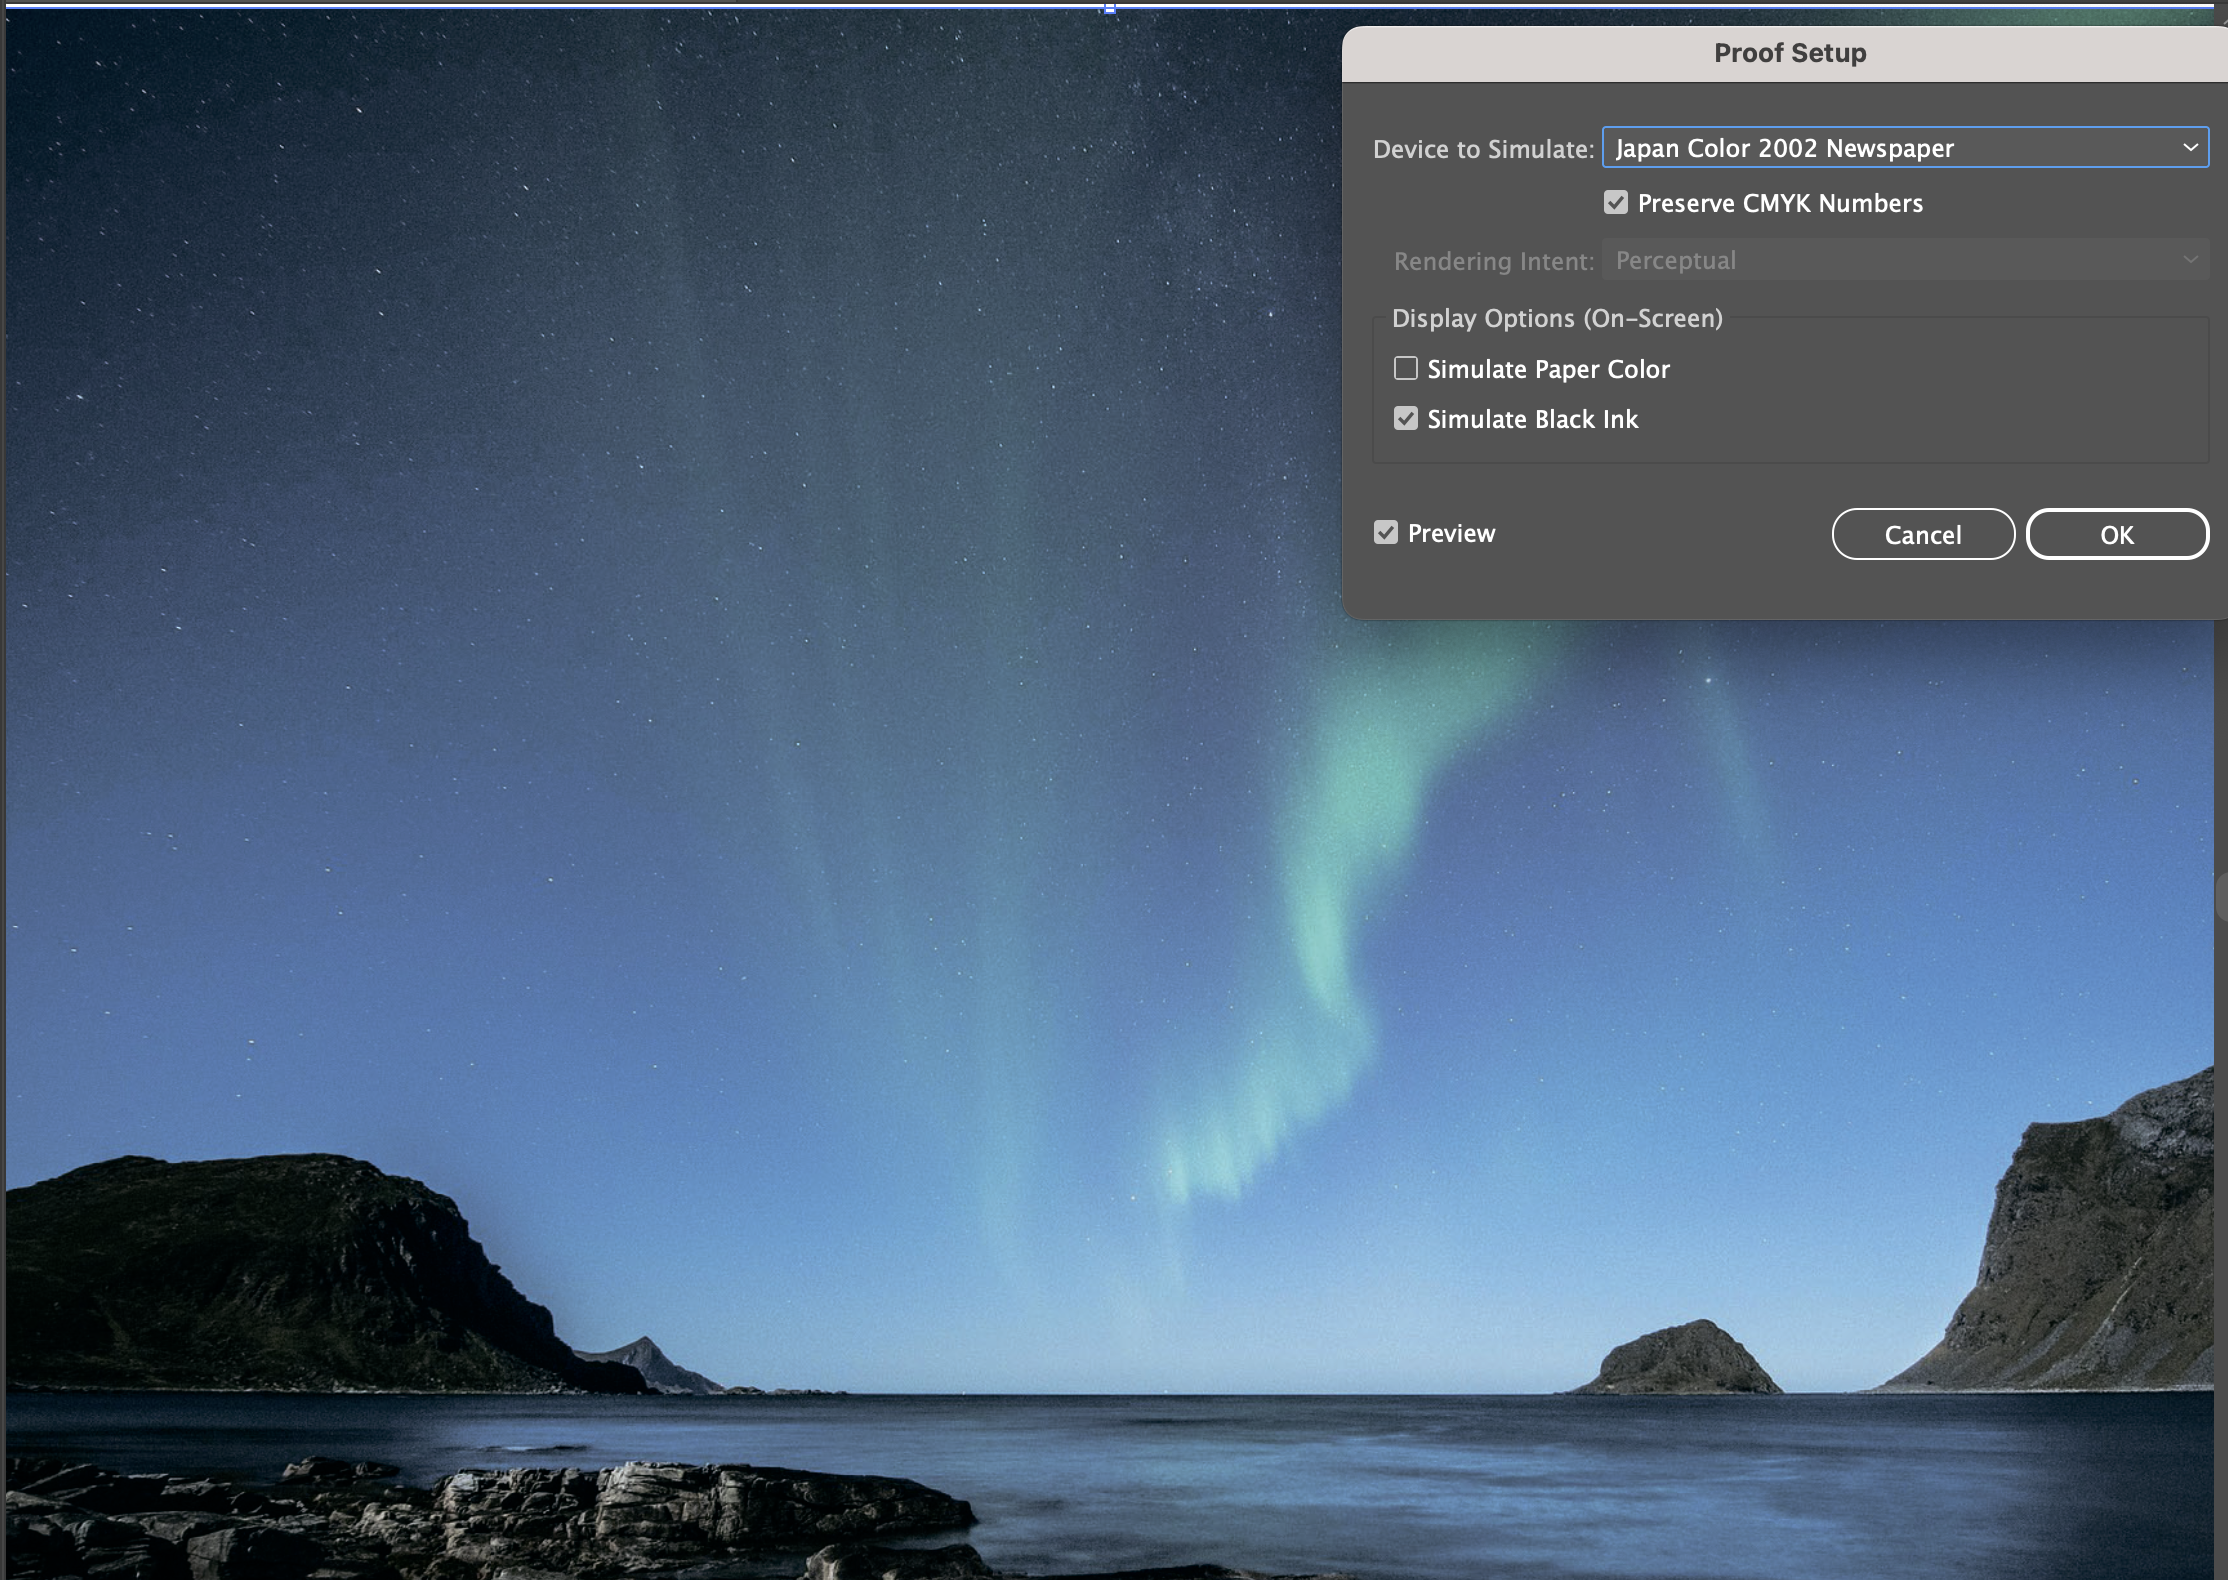The width and height of the screenshot is (2228, 1580).
Task: Click the top-center selection handle on image
Action: tap(1110, 8)
